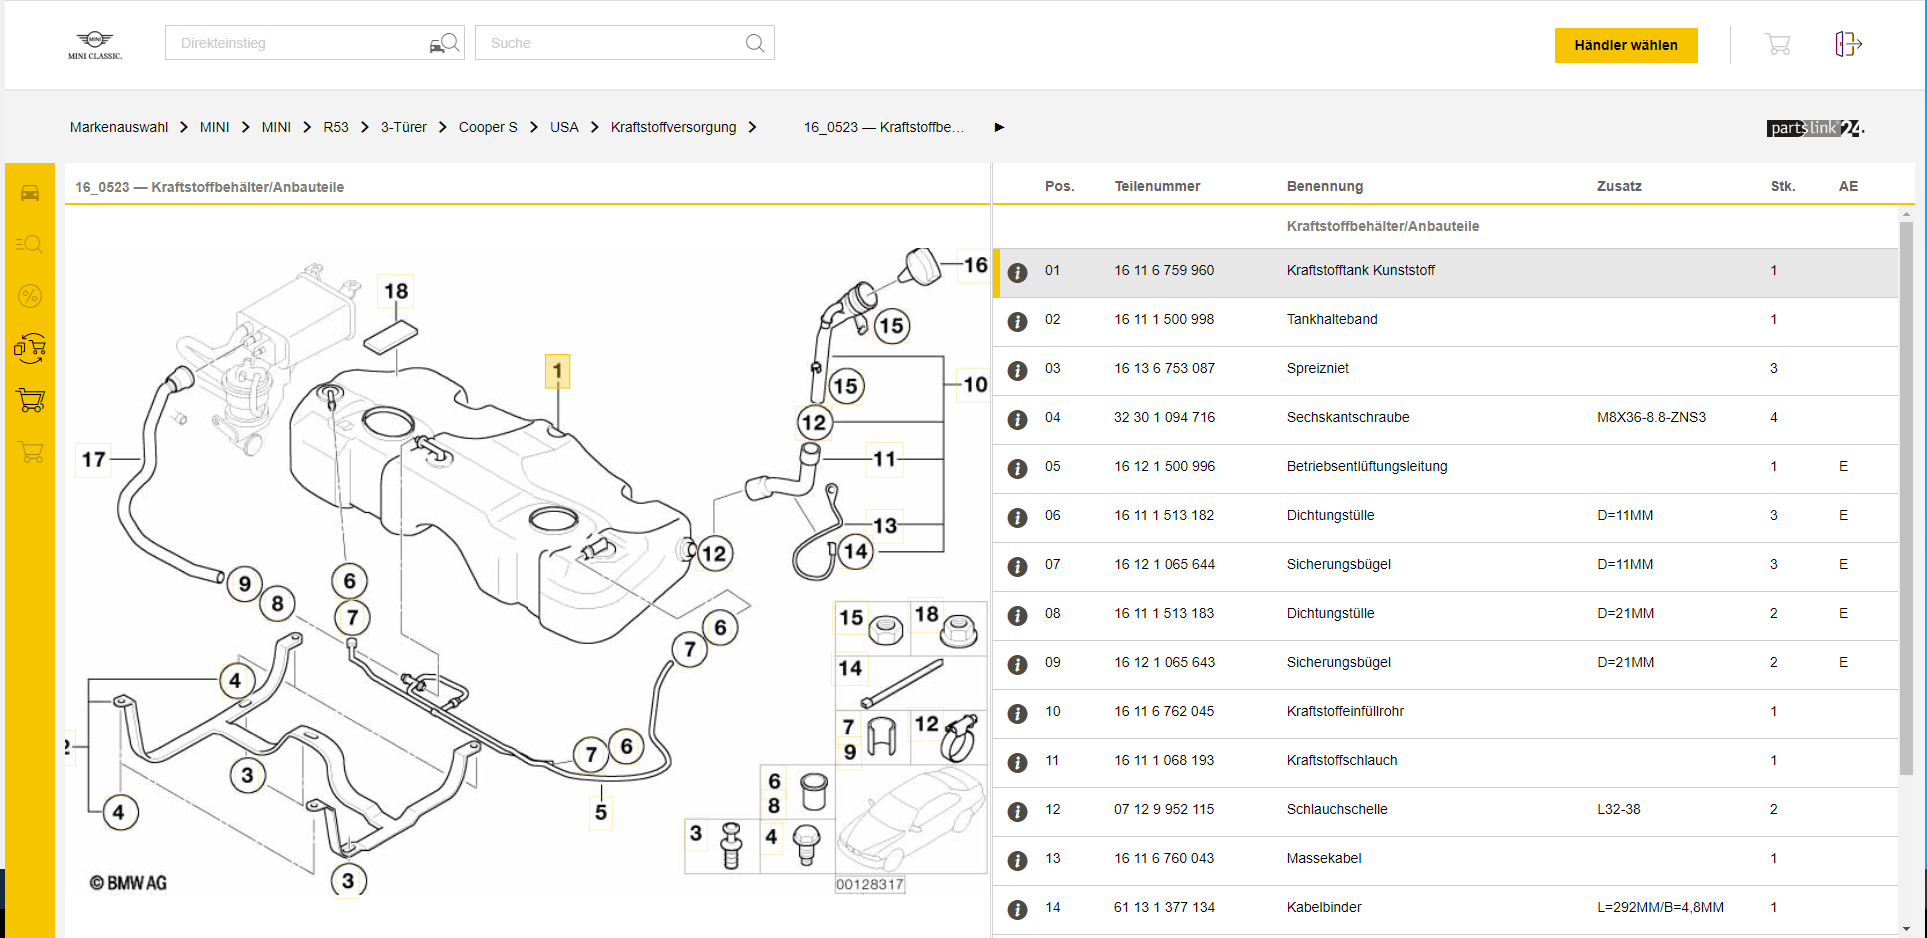Screen dimensions: 1927x938
Task: Select the R53 breadcrumb item
Action: (x=336, y=127)
